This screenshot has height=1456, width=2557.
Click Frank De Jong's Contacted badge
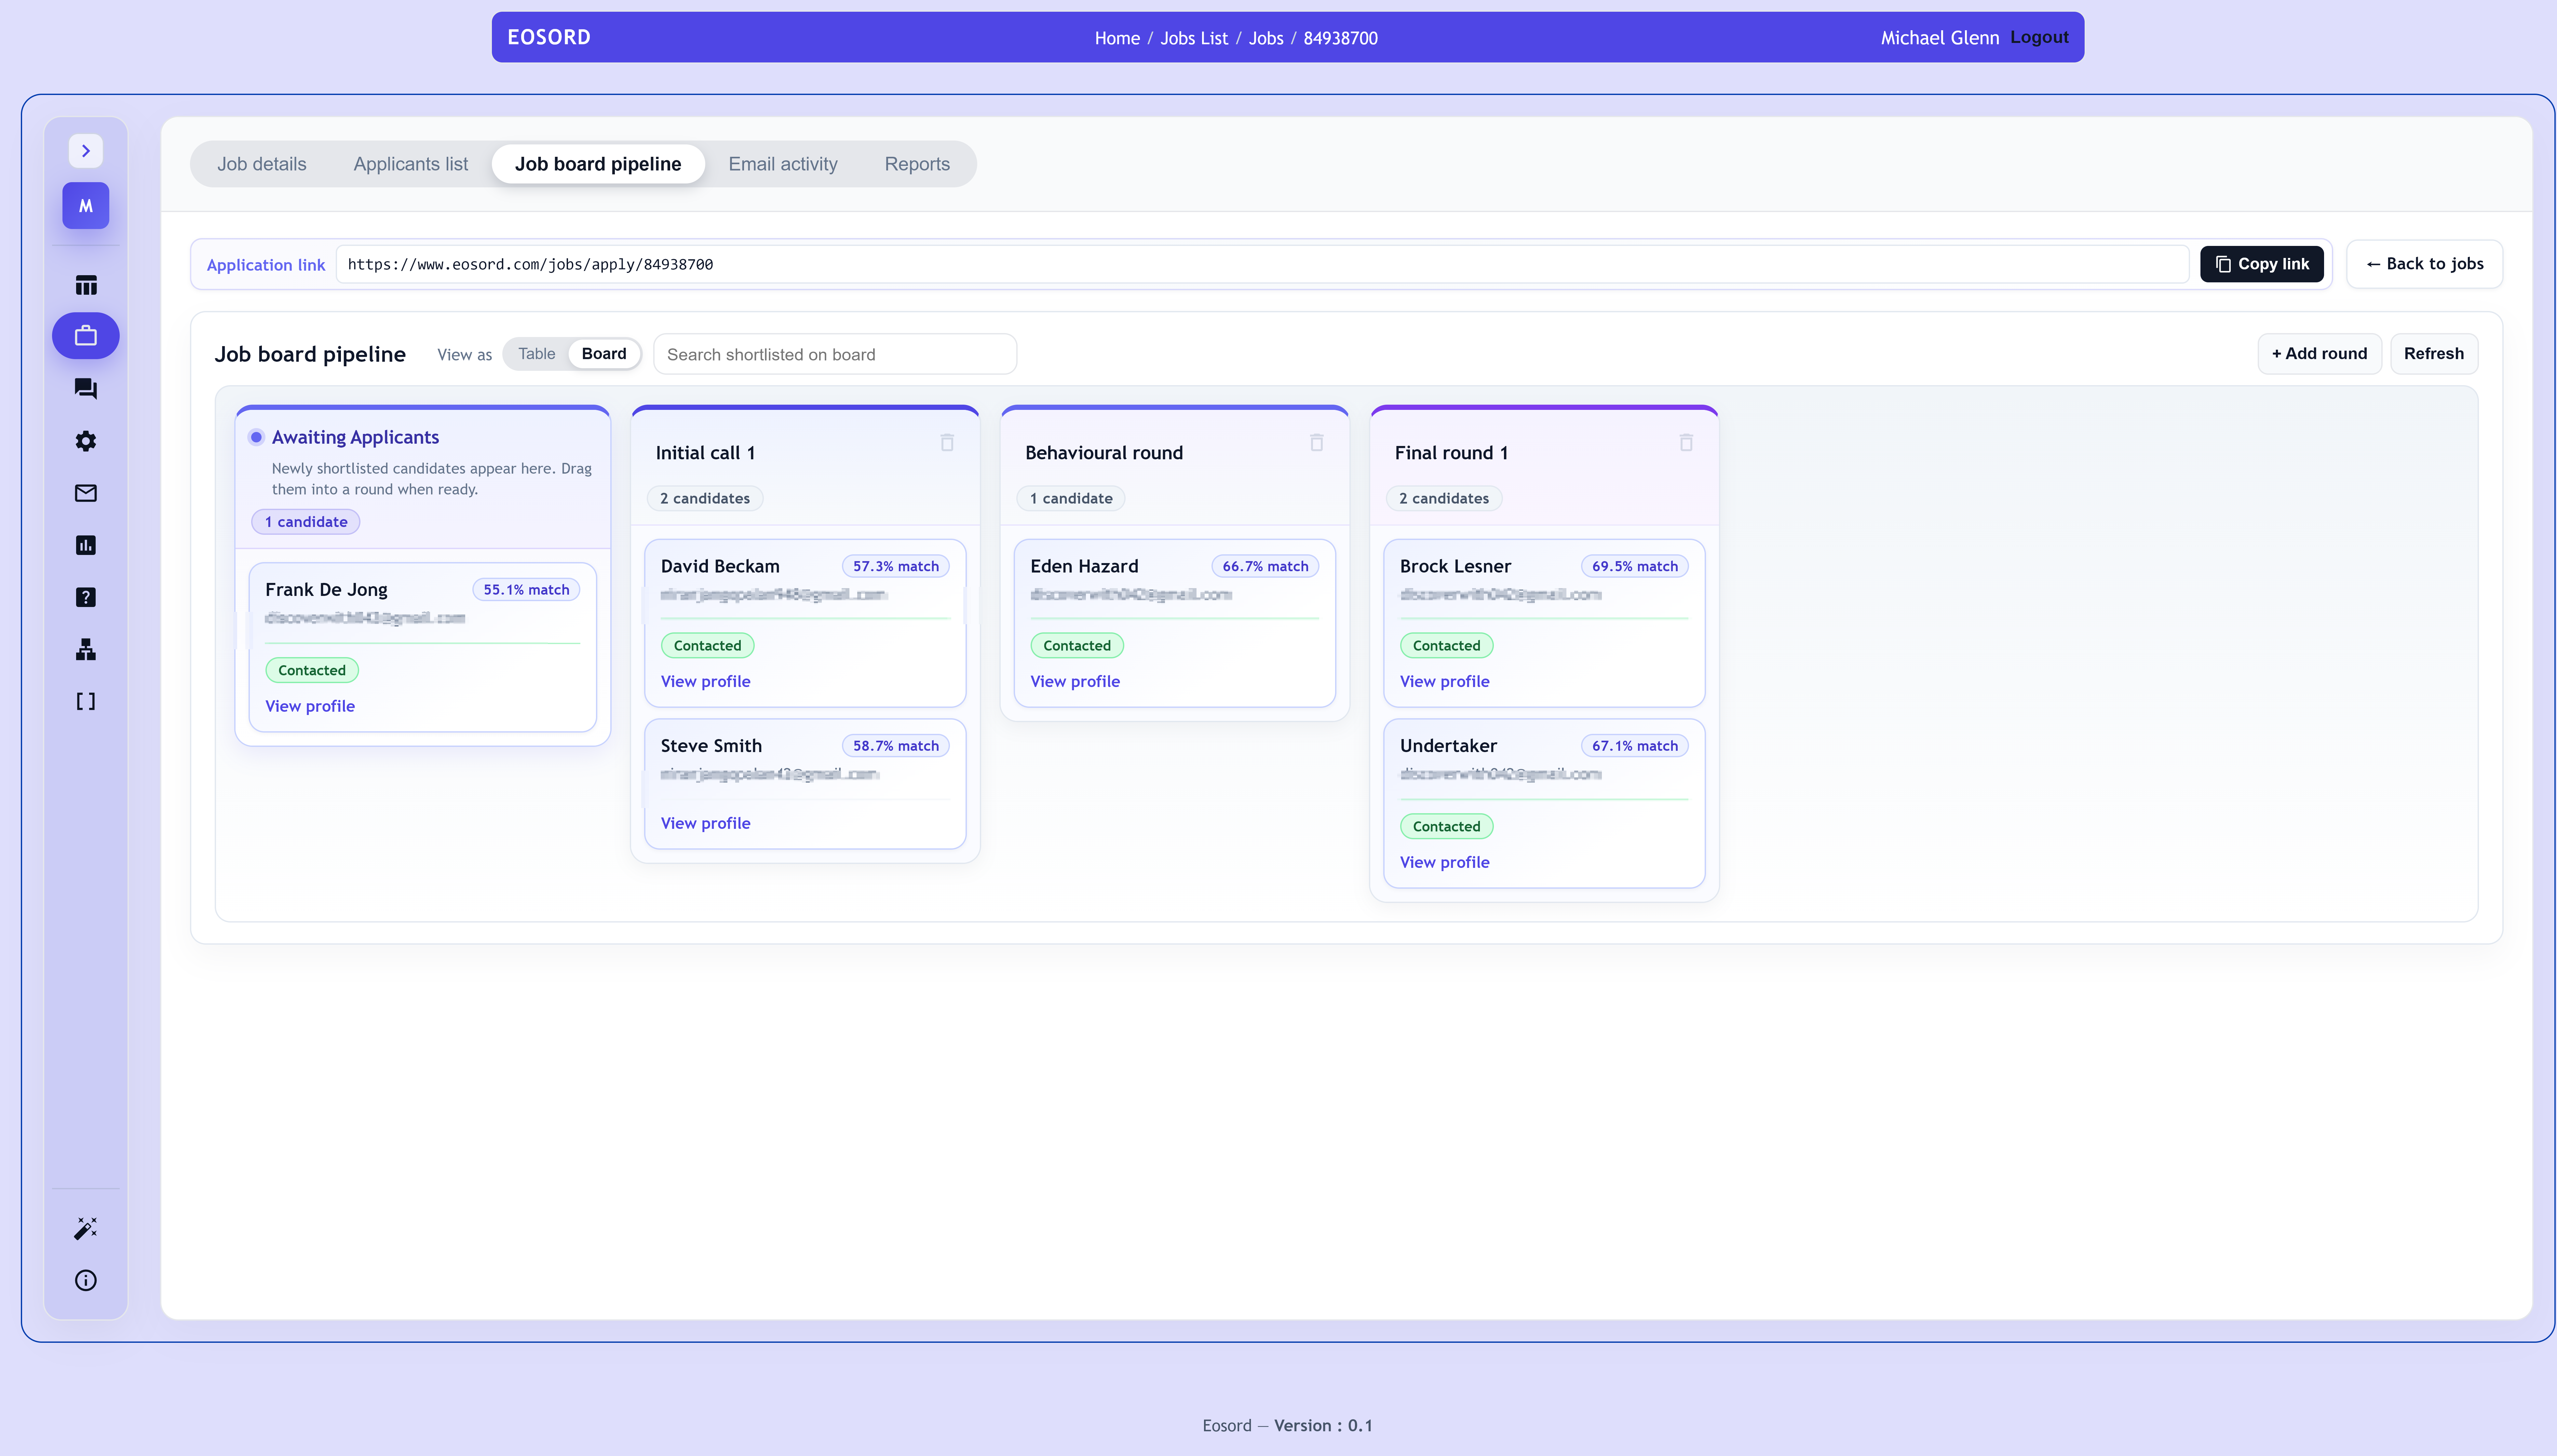312,670
